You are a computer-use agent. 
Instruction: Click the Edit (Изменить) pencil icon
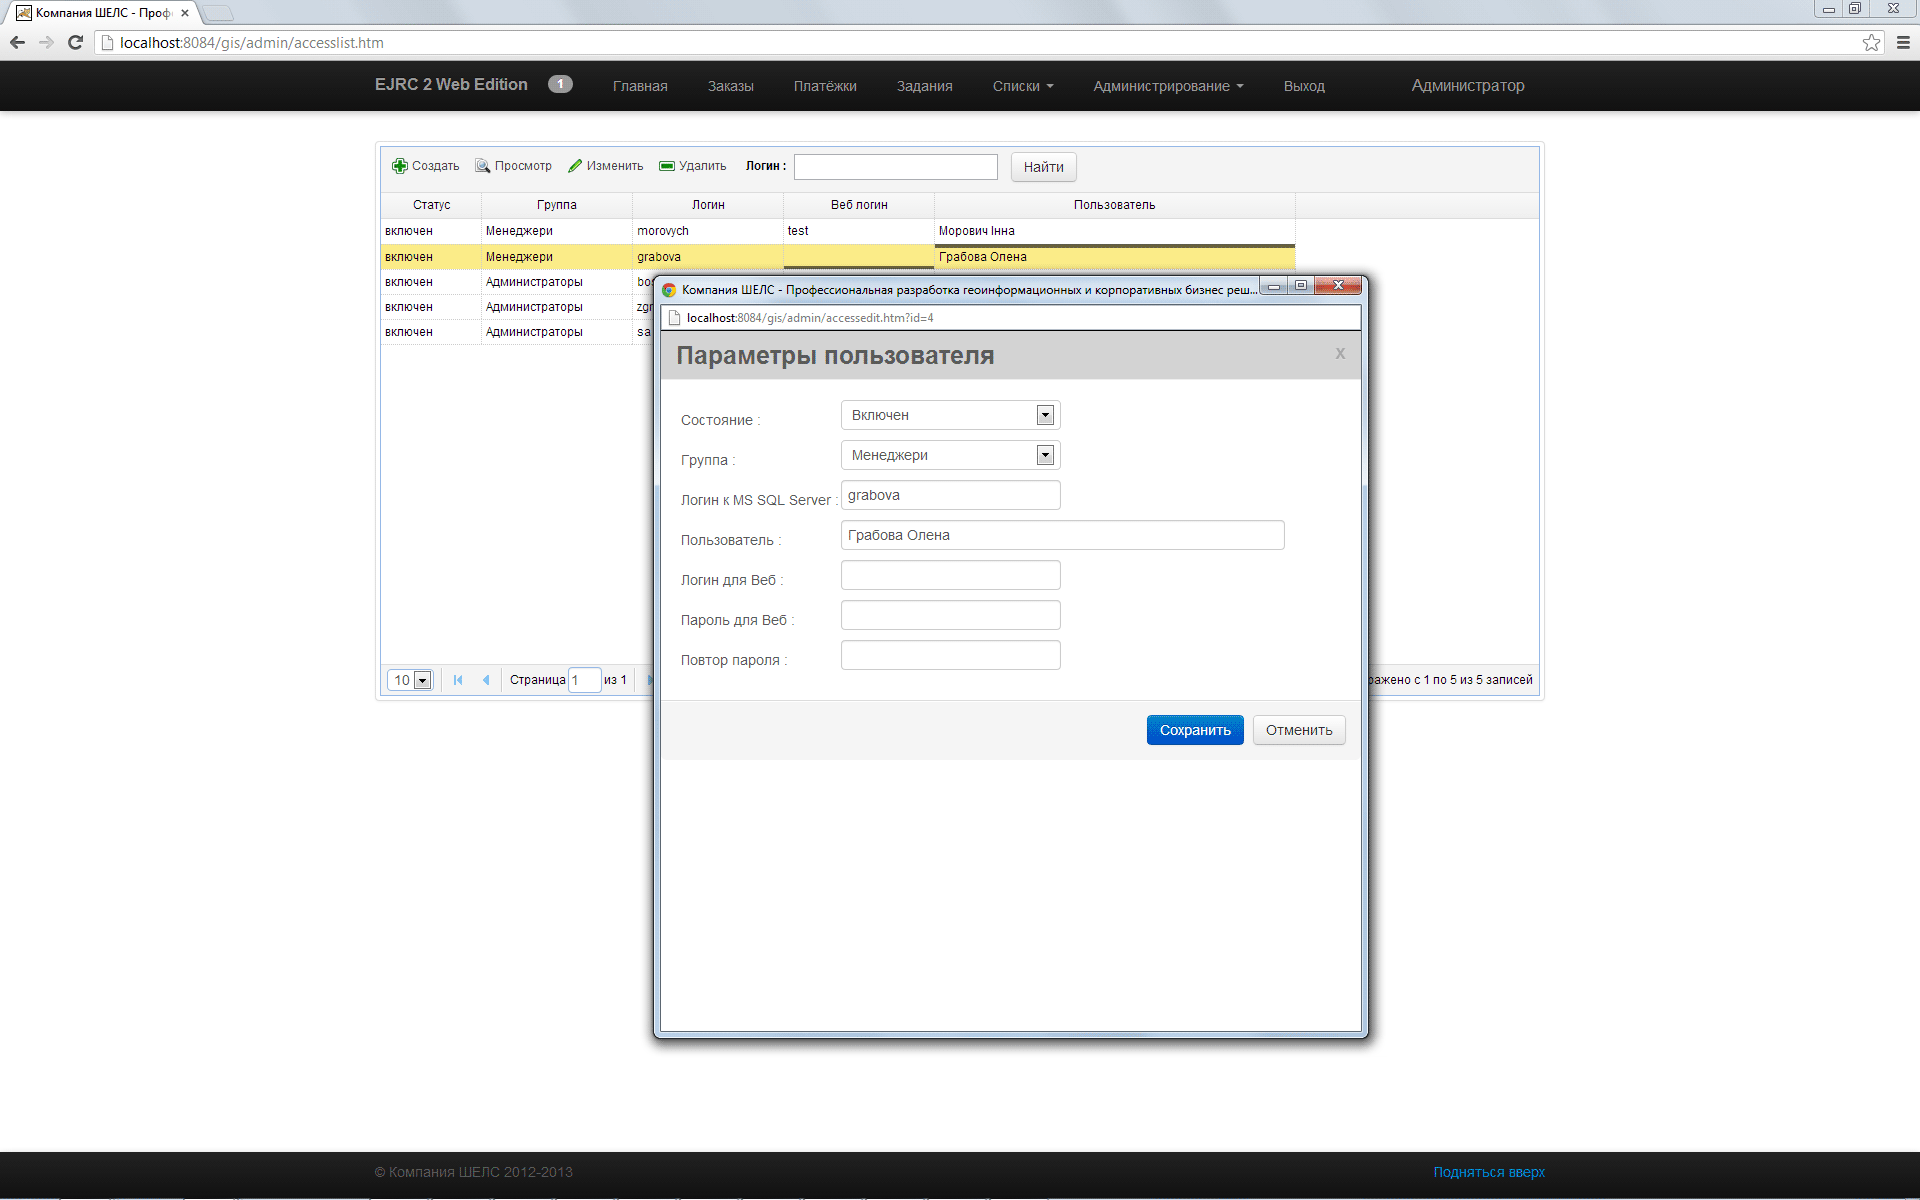[x=575, y=166]
